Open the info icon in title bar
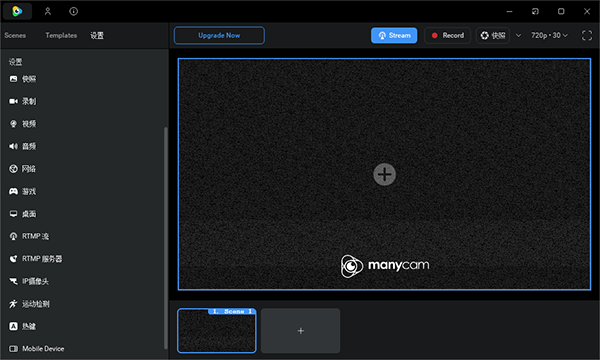 [x=73, y=11]
